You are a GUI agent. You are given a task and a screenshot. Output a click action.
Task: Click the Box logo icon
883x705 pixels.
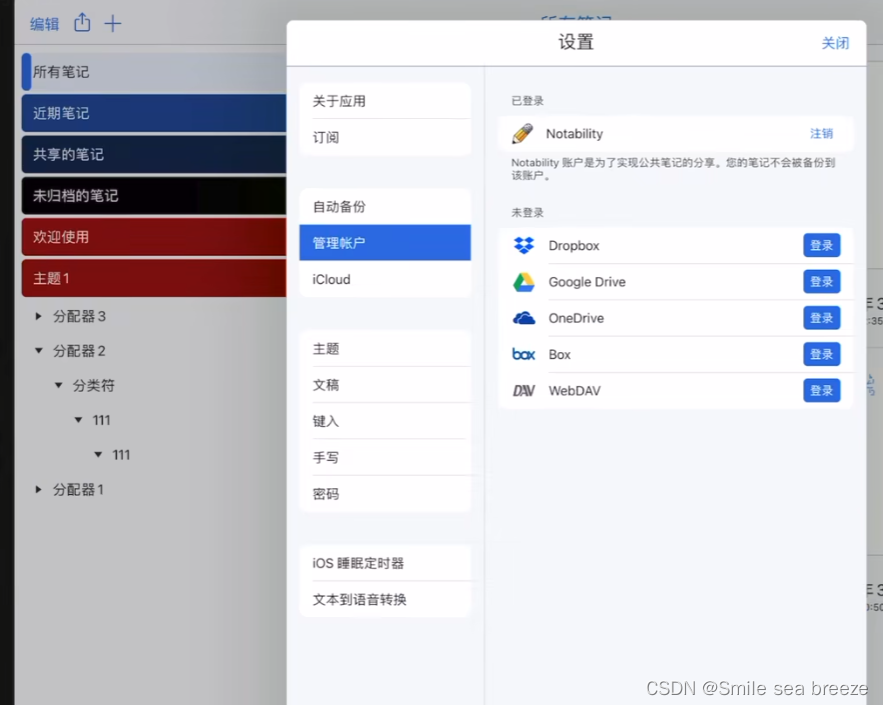coord(523,354)
